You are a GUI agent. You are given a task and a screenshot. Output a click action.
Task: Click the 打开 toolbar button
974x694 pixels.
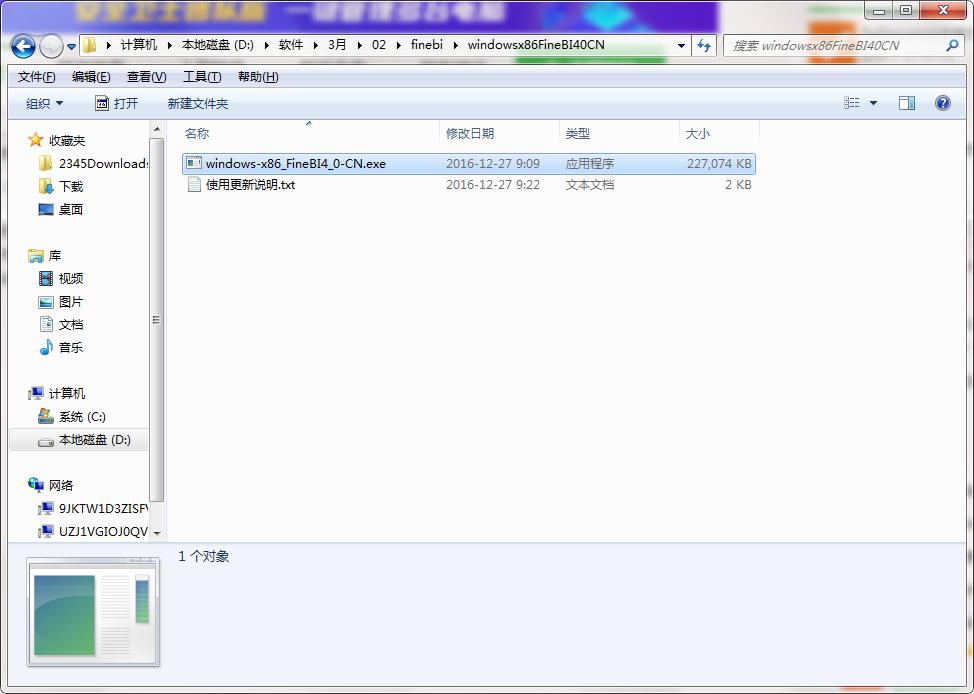pyautogui.click(x=116, y=103)
